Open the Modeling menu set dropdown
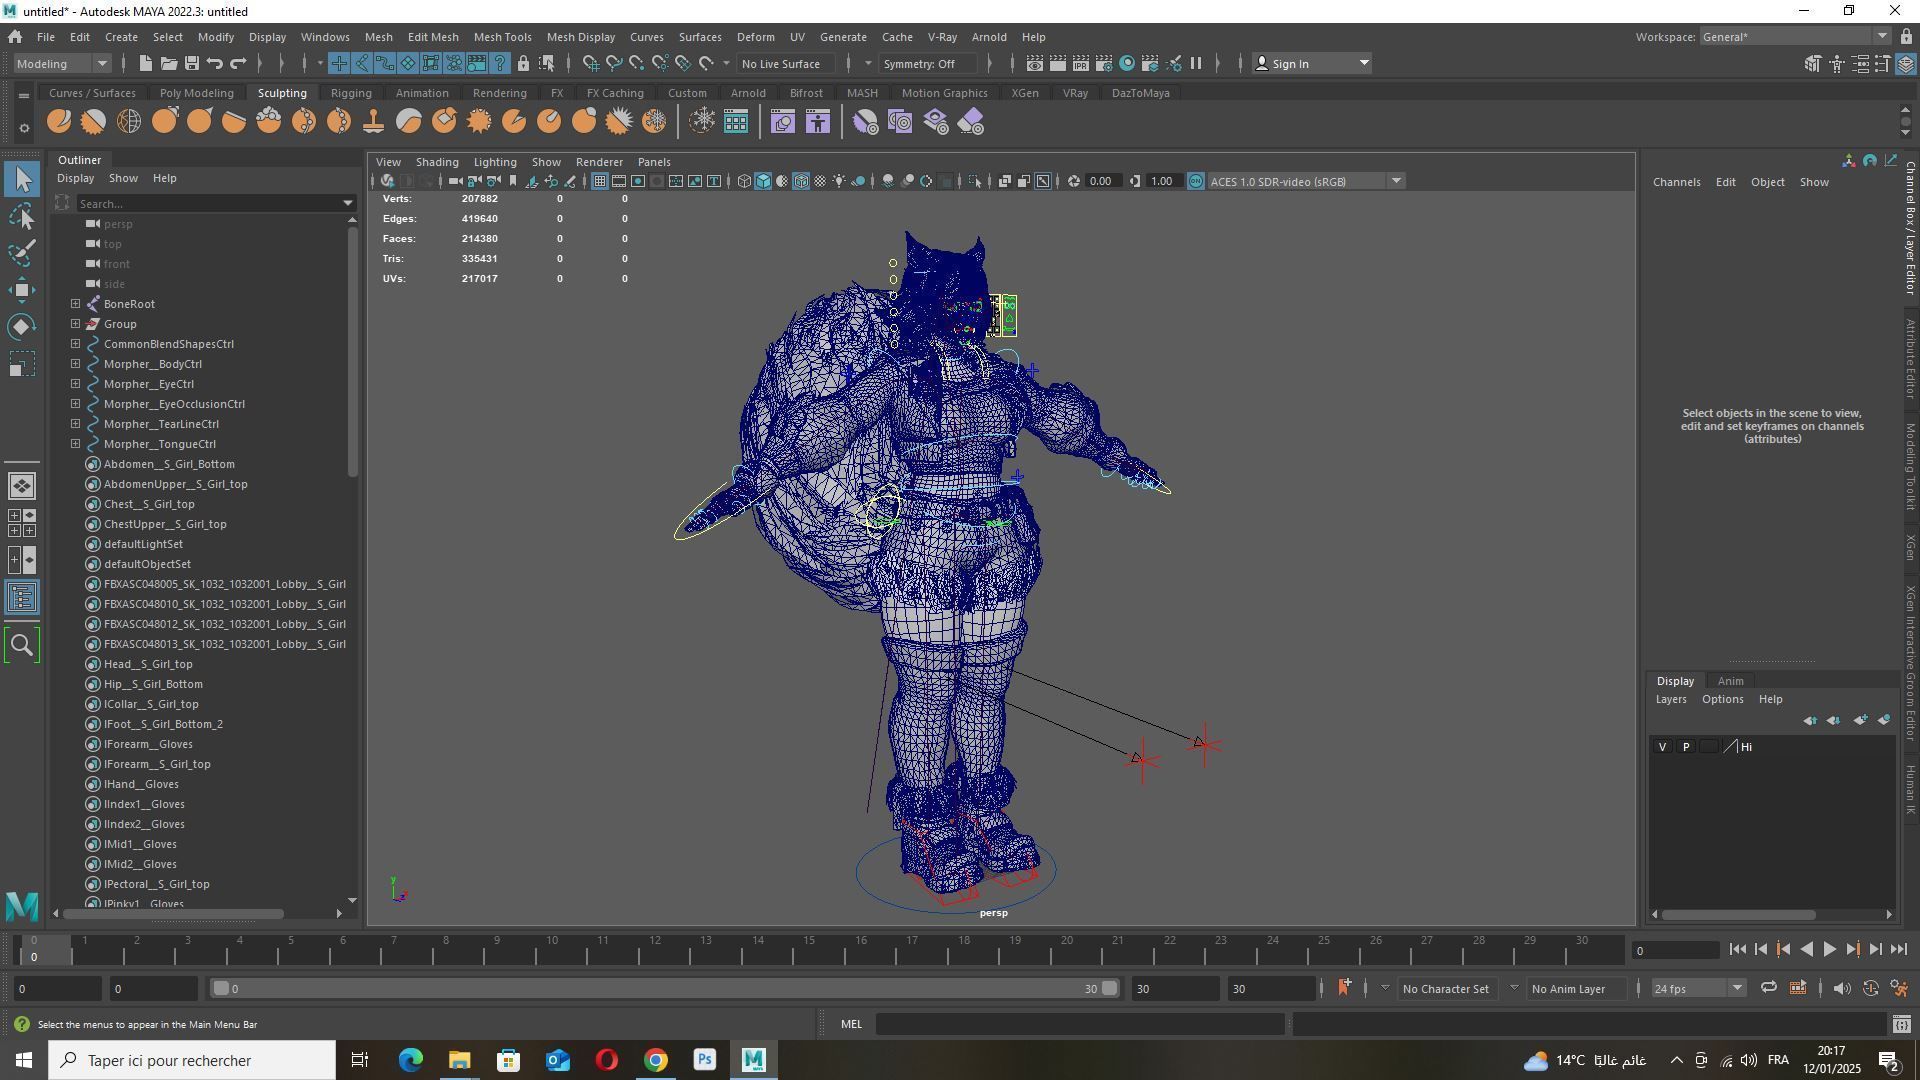Image resolution: width=1920 pixels, height=1080 pixels. [62, 63]
